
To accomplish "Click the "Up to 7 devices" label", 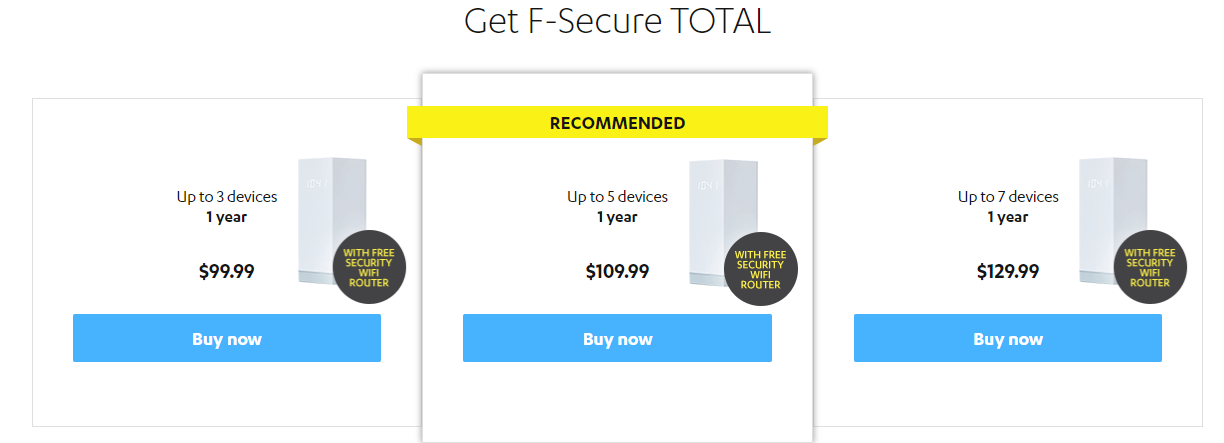I will point(1008,196).
